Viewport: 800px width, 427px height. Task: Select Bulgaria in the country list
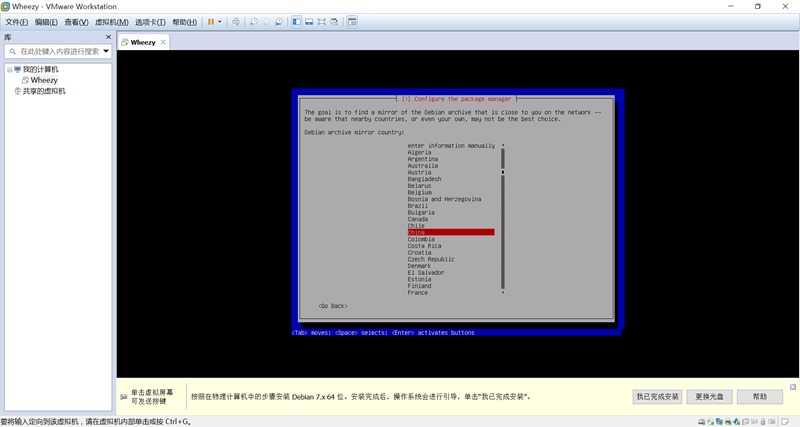pos(421,212)
